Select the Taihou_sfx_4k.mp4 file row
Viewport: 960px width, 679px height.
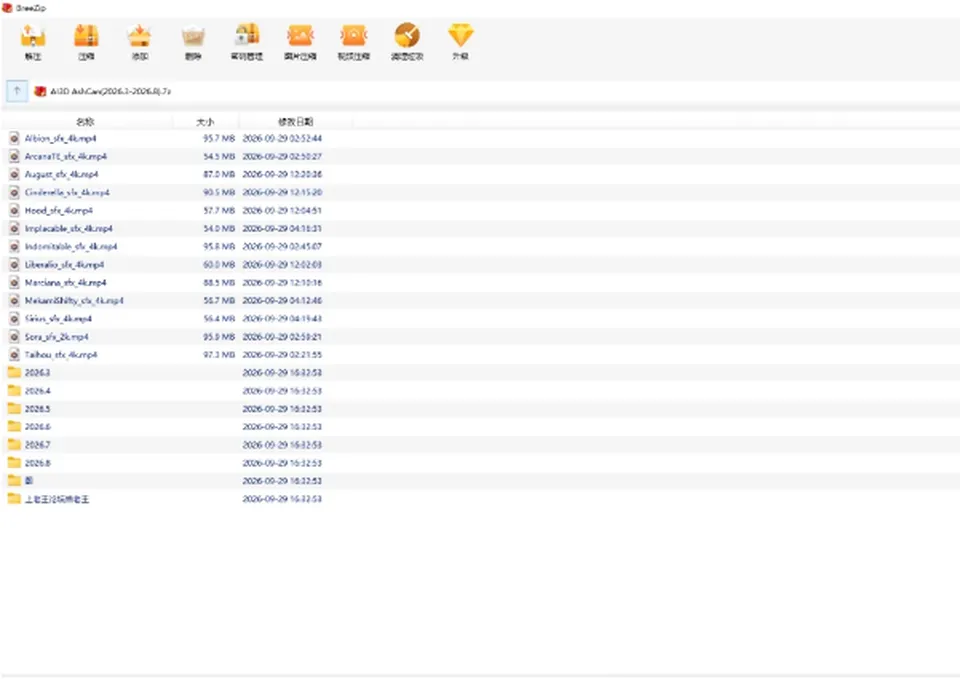pos(165,355)
